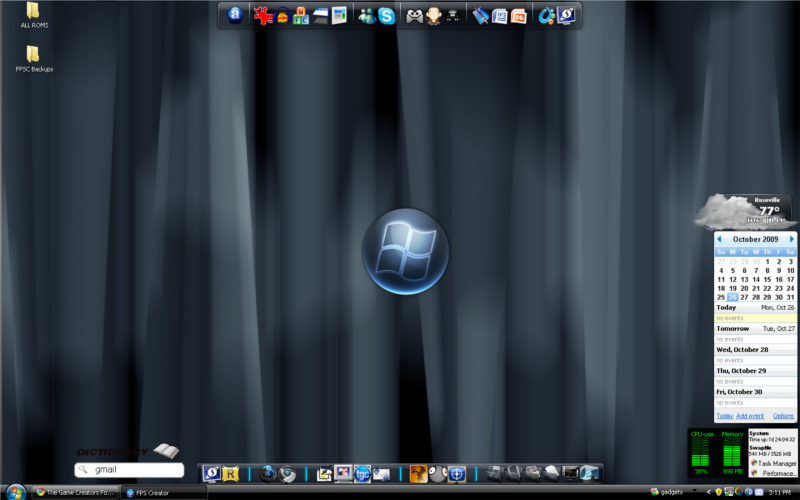Open the newspaper page icon in top dock

click(x=339, y=16)
